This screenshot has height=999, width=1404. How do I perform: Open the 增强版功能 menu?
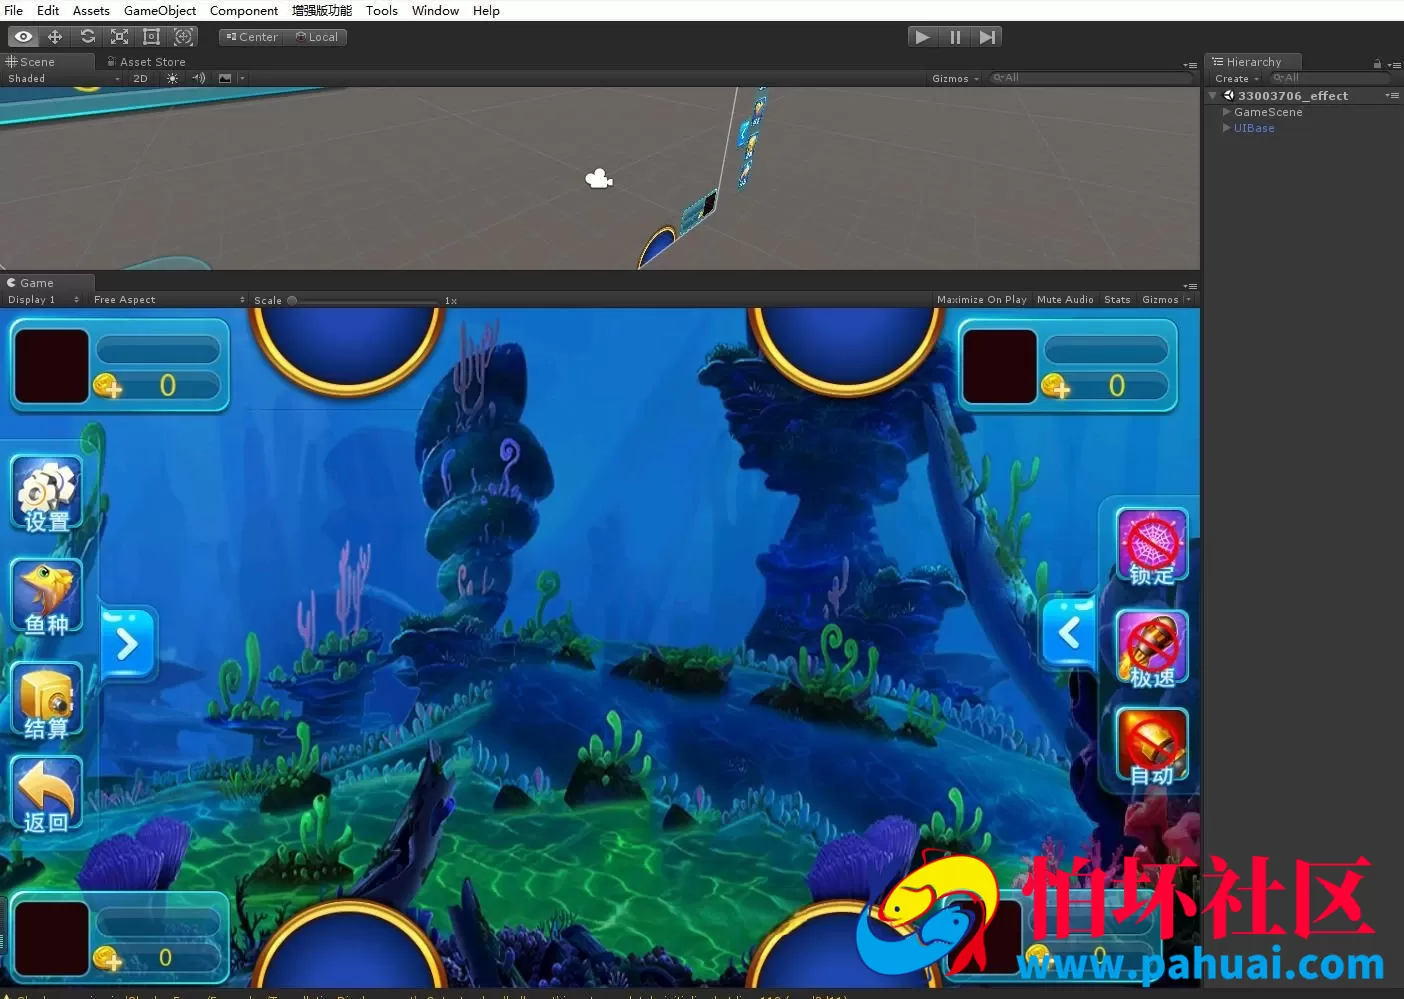pyautogui.click(x=322, y=10)
